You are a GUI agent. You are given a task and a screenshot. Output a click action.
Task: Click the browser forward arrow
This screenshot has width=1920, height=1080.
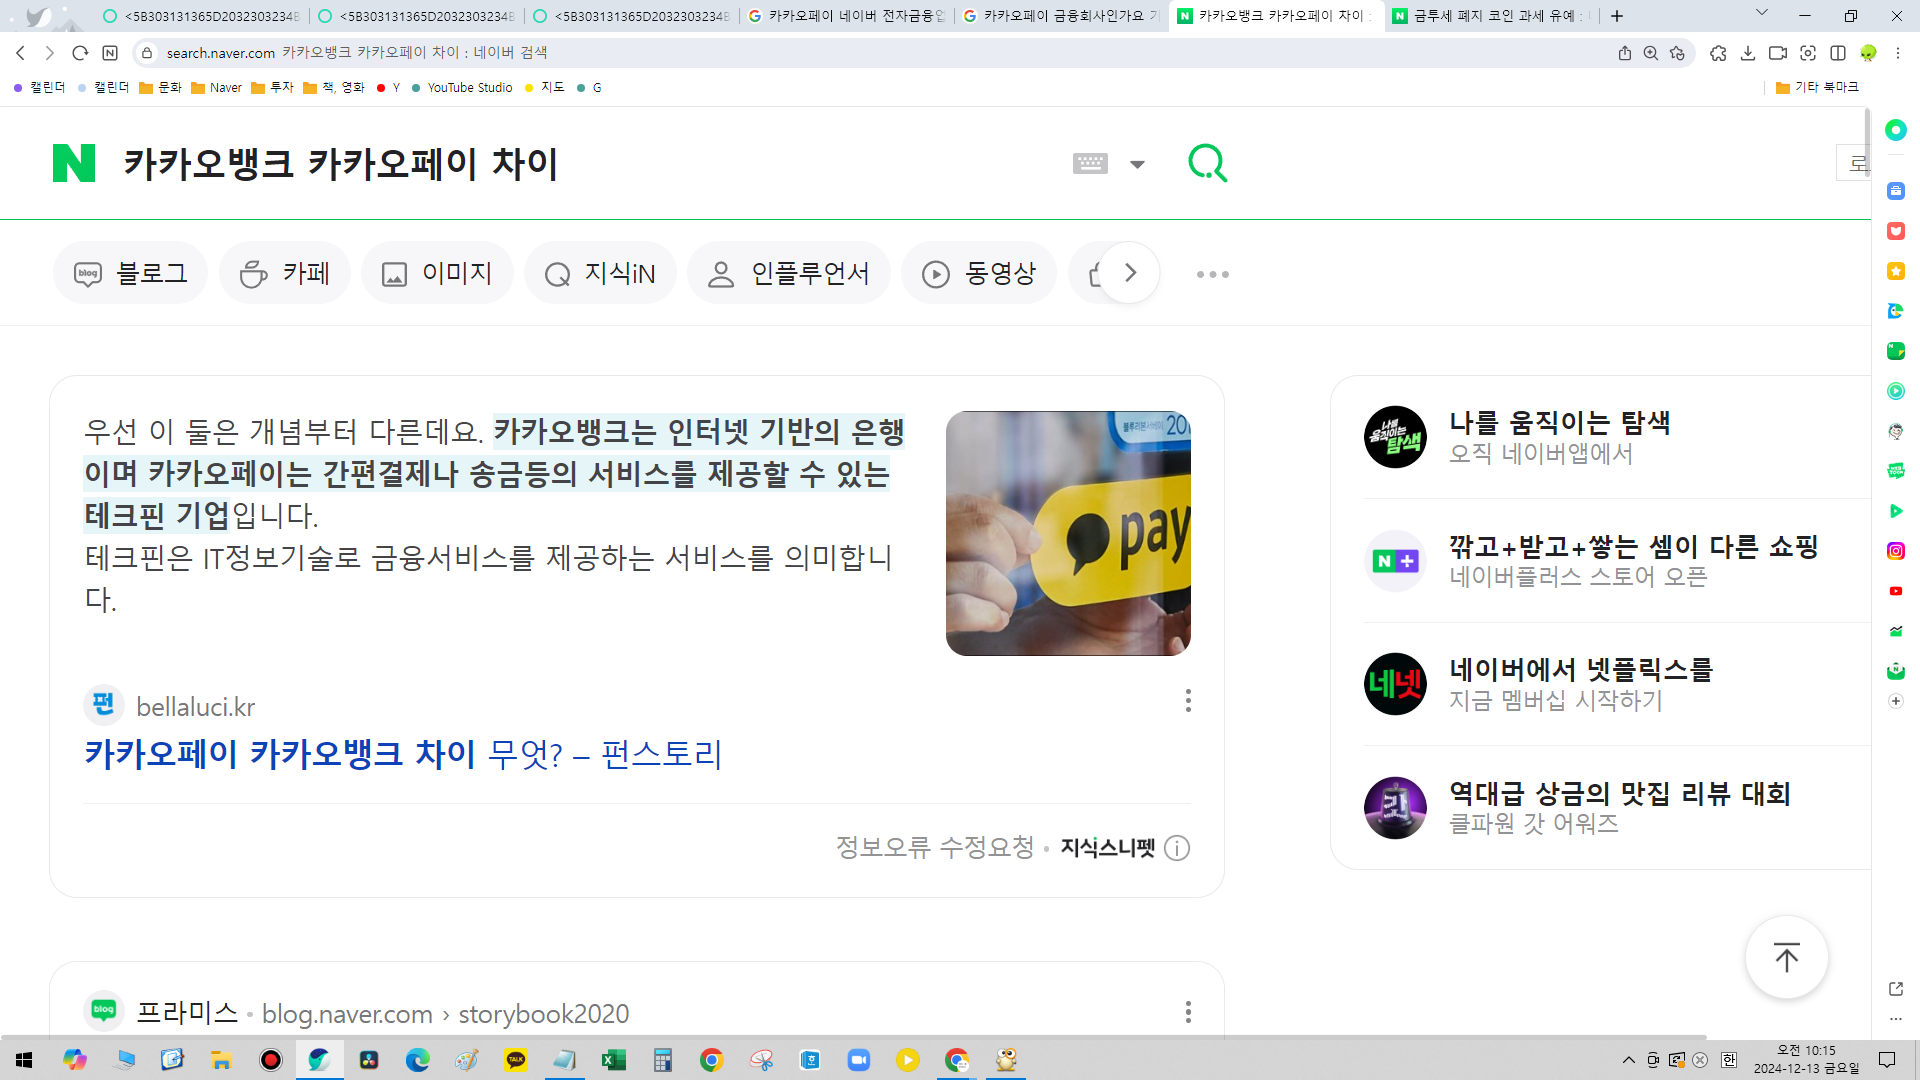pos(50,53)
